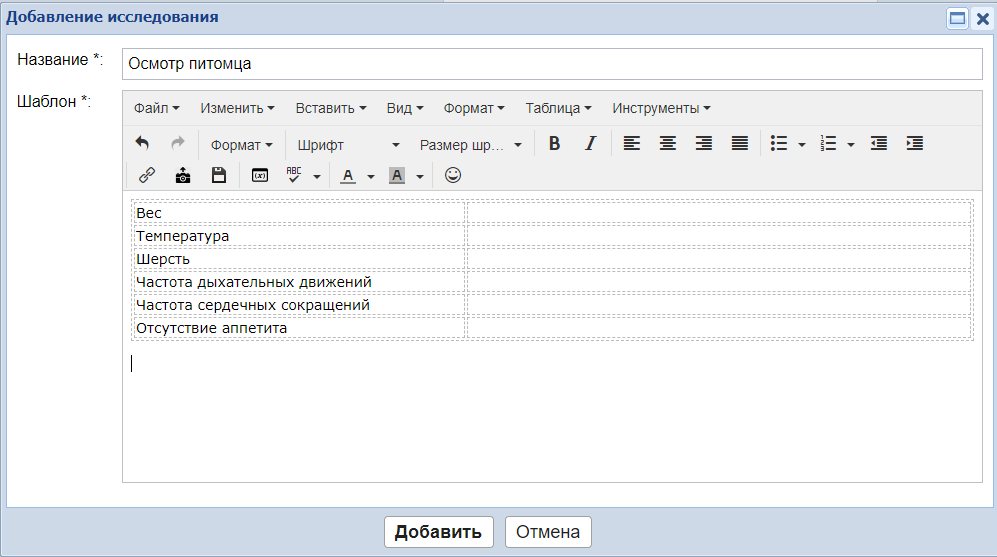This screenshot has width=997, height=557.
Task: Open the Таблица menu
Action: click(558, 108)
